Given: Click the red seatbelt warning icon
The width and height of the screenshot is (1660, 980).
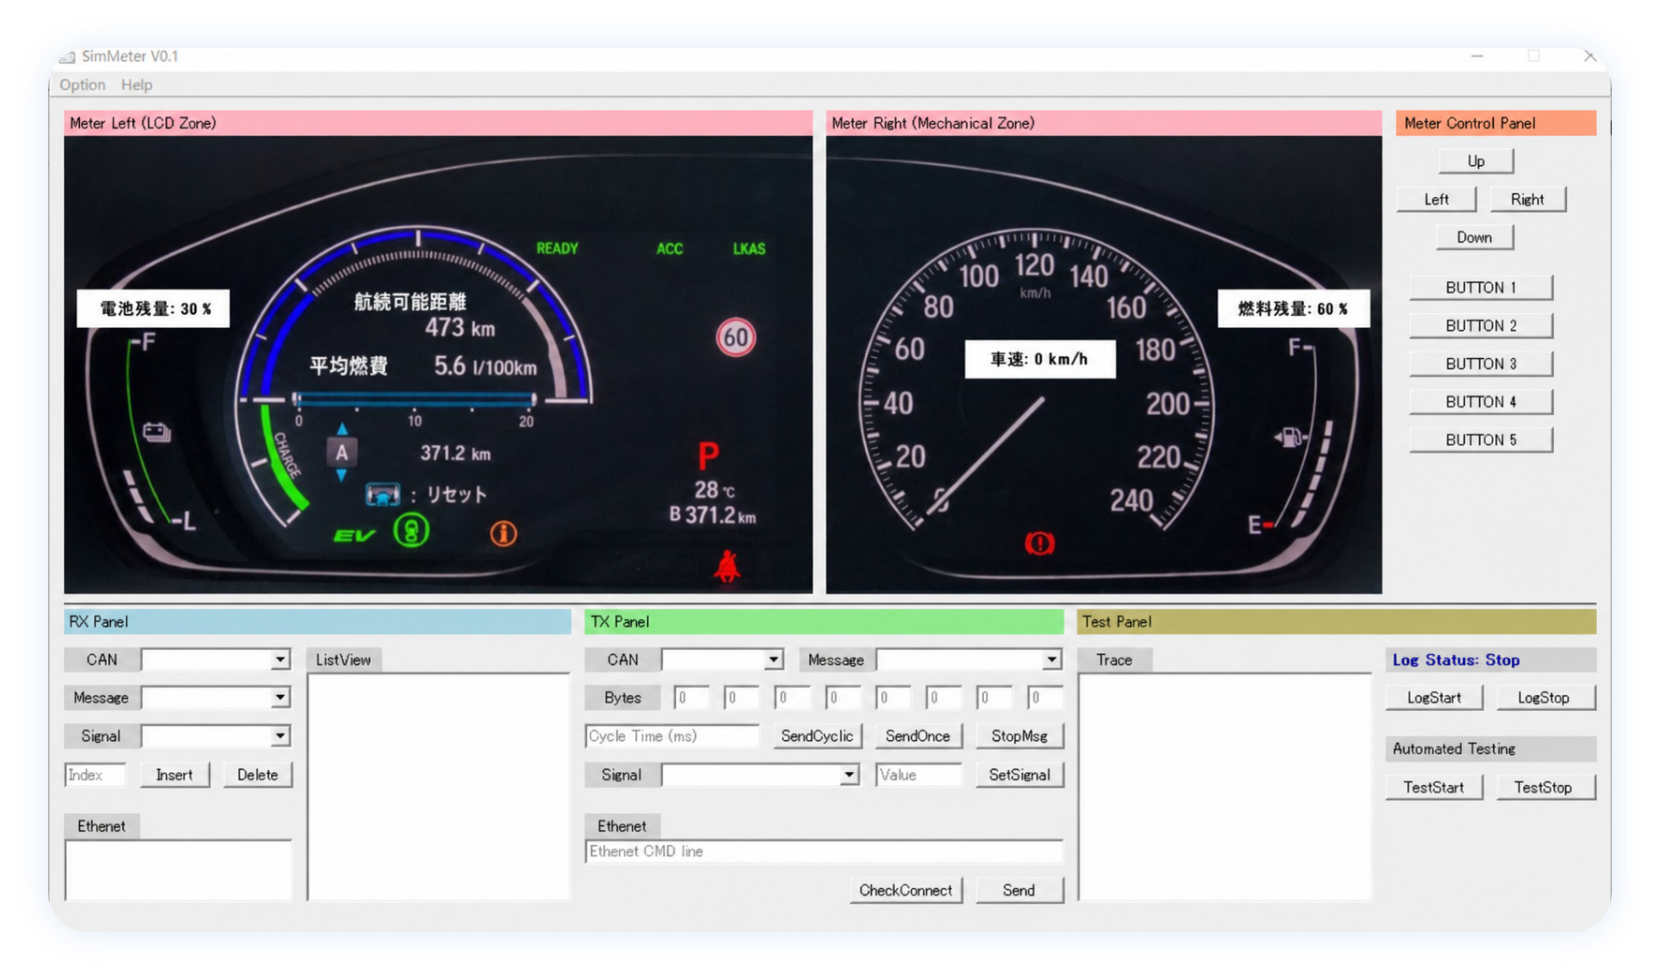Looking at the screenshot, I should point(727,566).
